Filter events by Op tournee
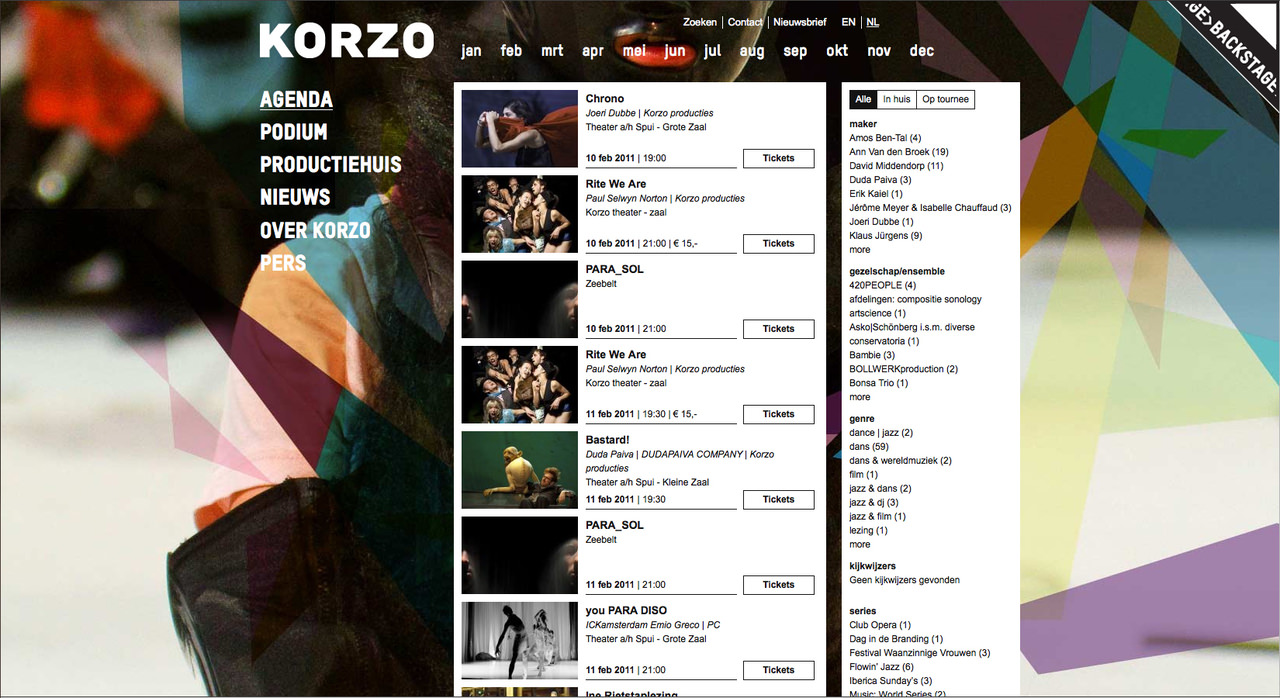The height and width of the screenshot is (698, 1280). click(x=945, y=100)
